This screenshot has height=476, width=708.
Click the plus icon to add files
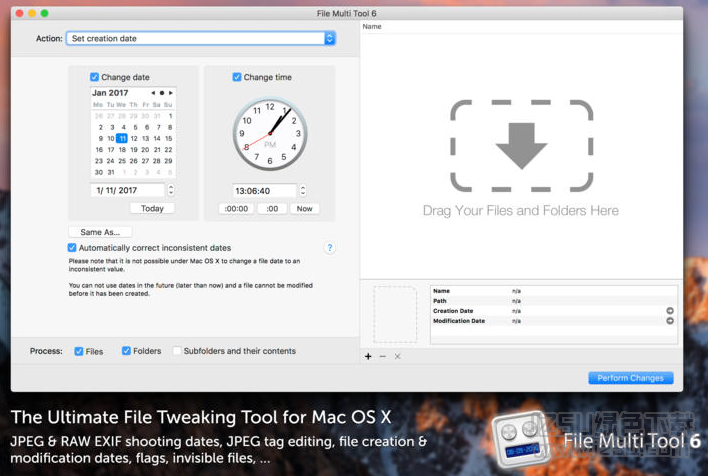pyautogui.click(x=368, y=356)
